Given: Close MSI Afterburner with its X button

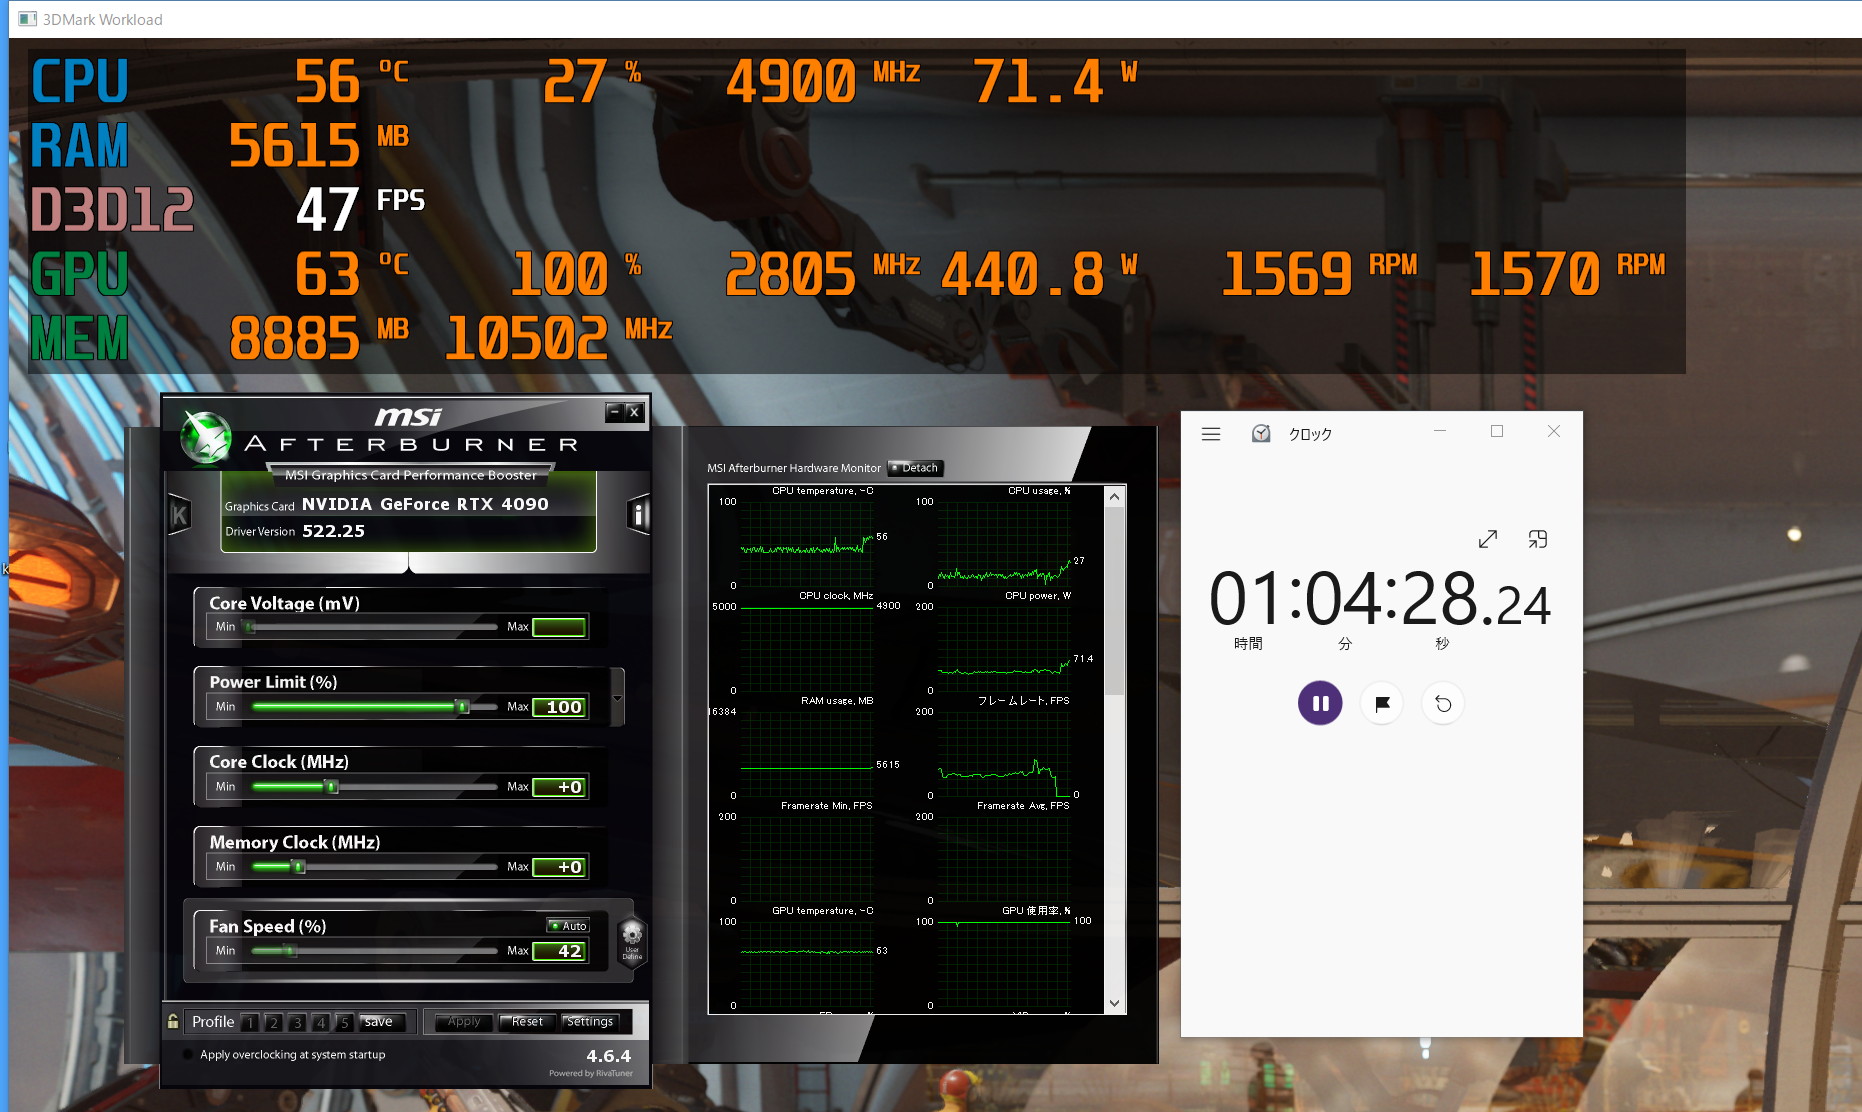Looking at the screenshot, I should [634, 412].
